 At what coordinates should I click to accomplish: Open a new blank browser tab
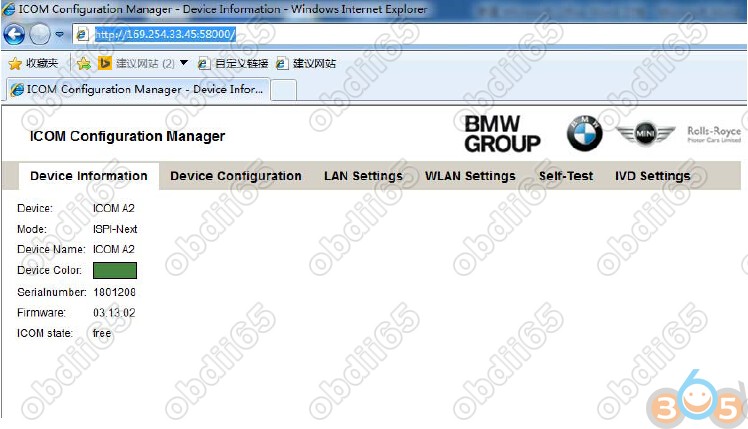[x=283, y=90]
